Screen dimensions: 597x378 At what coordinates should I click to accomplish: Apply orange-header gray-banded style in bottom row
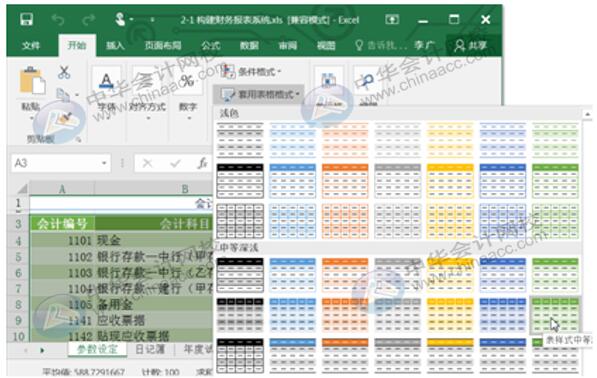point(345,356)
